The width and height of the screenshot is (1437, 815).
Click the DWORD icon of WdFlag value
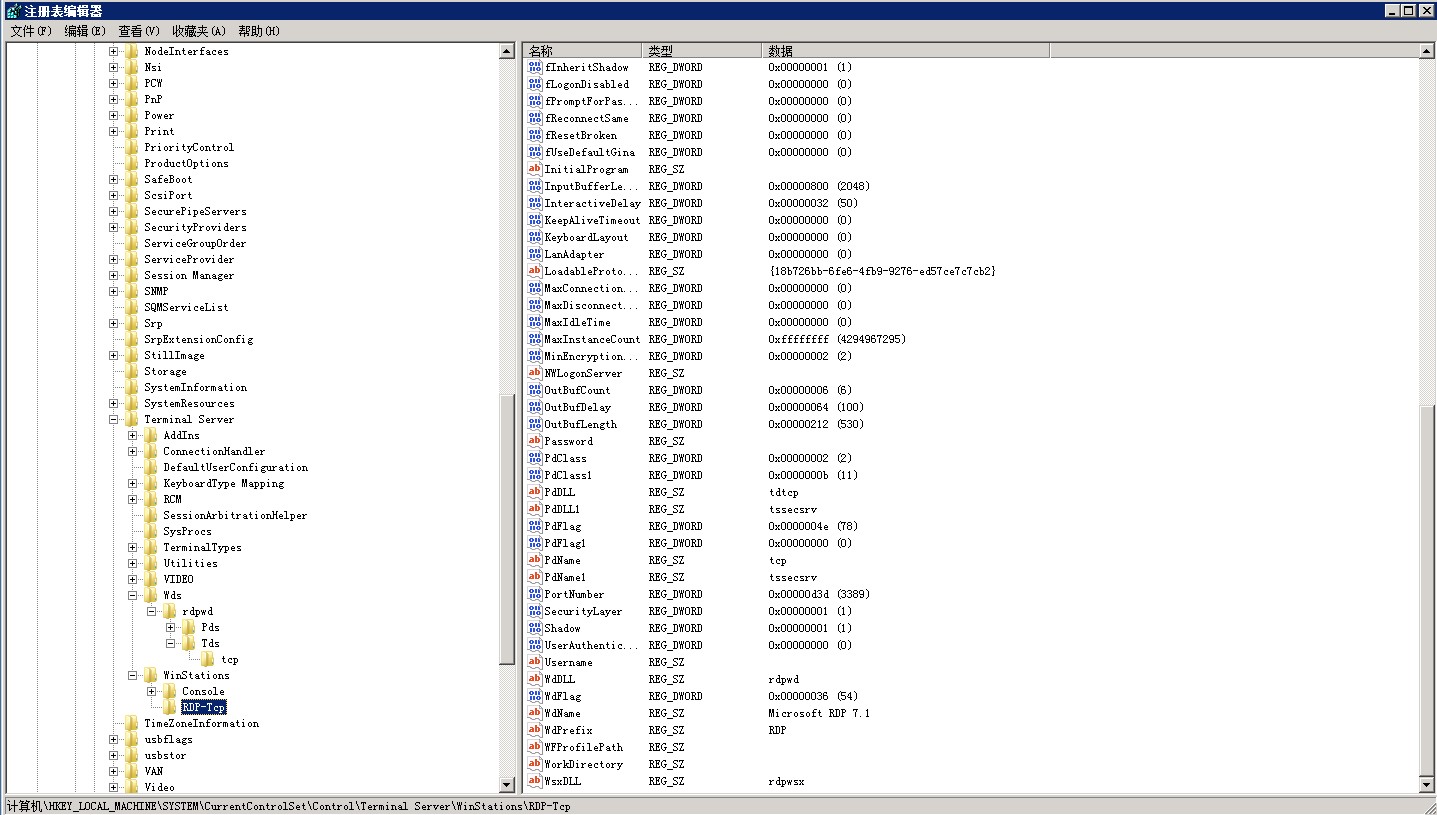click(534, 696)
